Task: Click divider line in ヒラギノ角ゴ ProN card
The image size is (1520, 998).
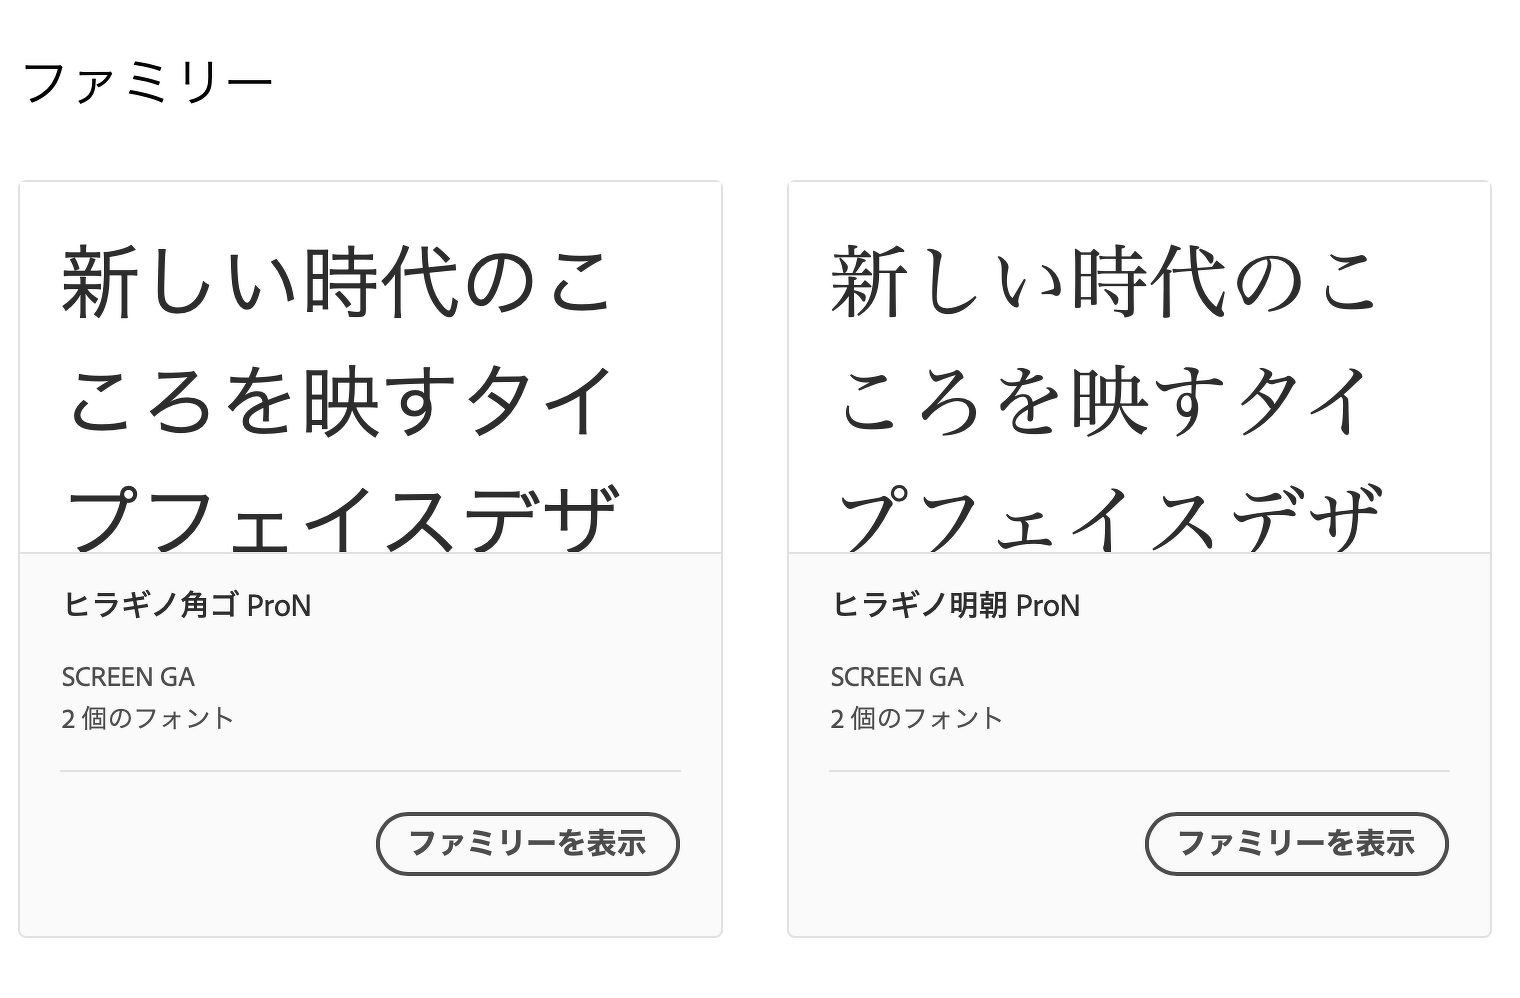Action: pos(370,771)
